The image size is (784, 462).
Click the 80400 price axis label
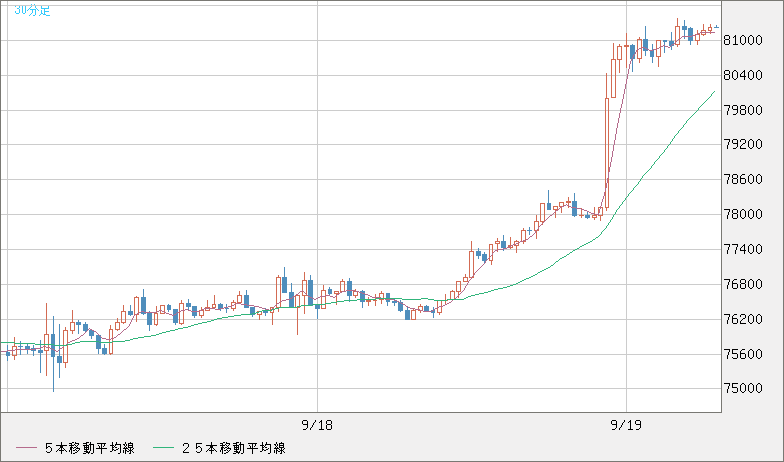(x=743, y=76)
